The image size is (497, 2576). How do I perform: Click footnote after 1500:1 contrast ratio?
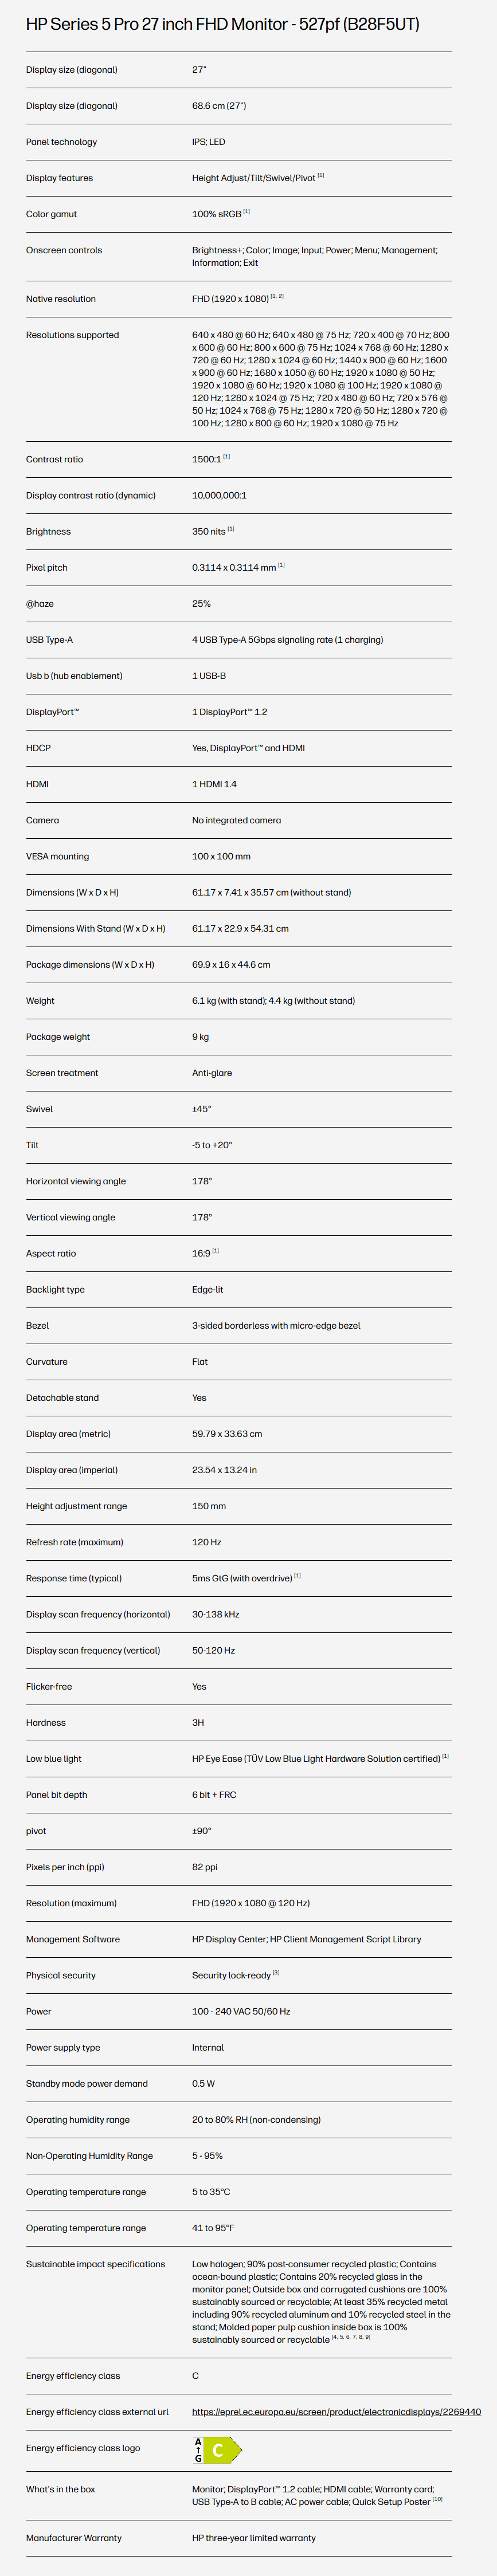point(227,457)
